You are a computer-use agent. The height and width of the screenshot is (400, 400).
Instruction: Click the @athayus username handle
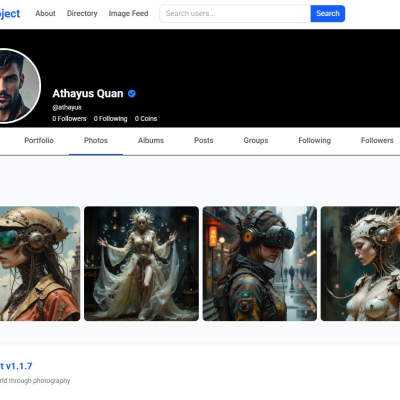pyautogui.click(x=67, y=107)
